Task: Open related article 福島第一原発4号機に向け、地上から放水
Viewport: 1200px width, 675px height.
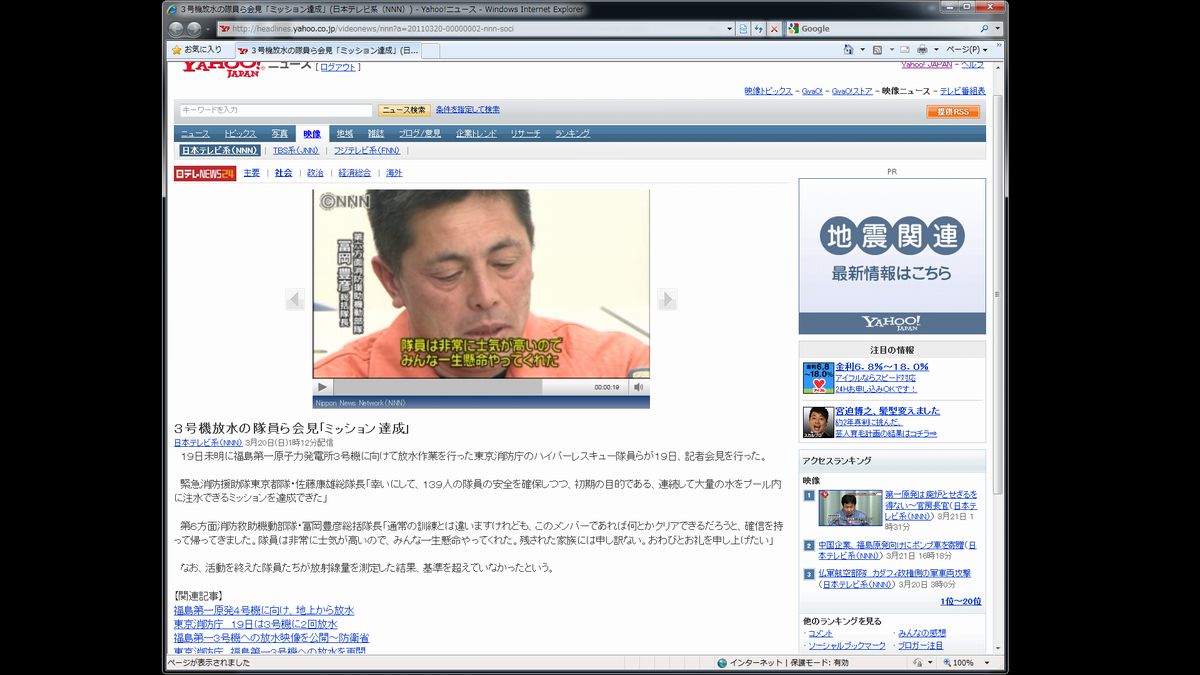Action: [264, 610]
